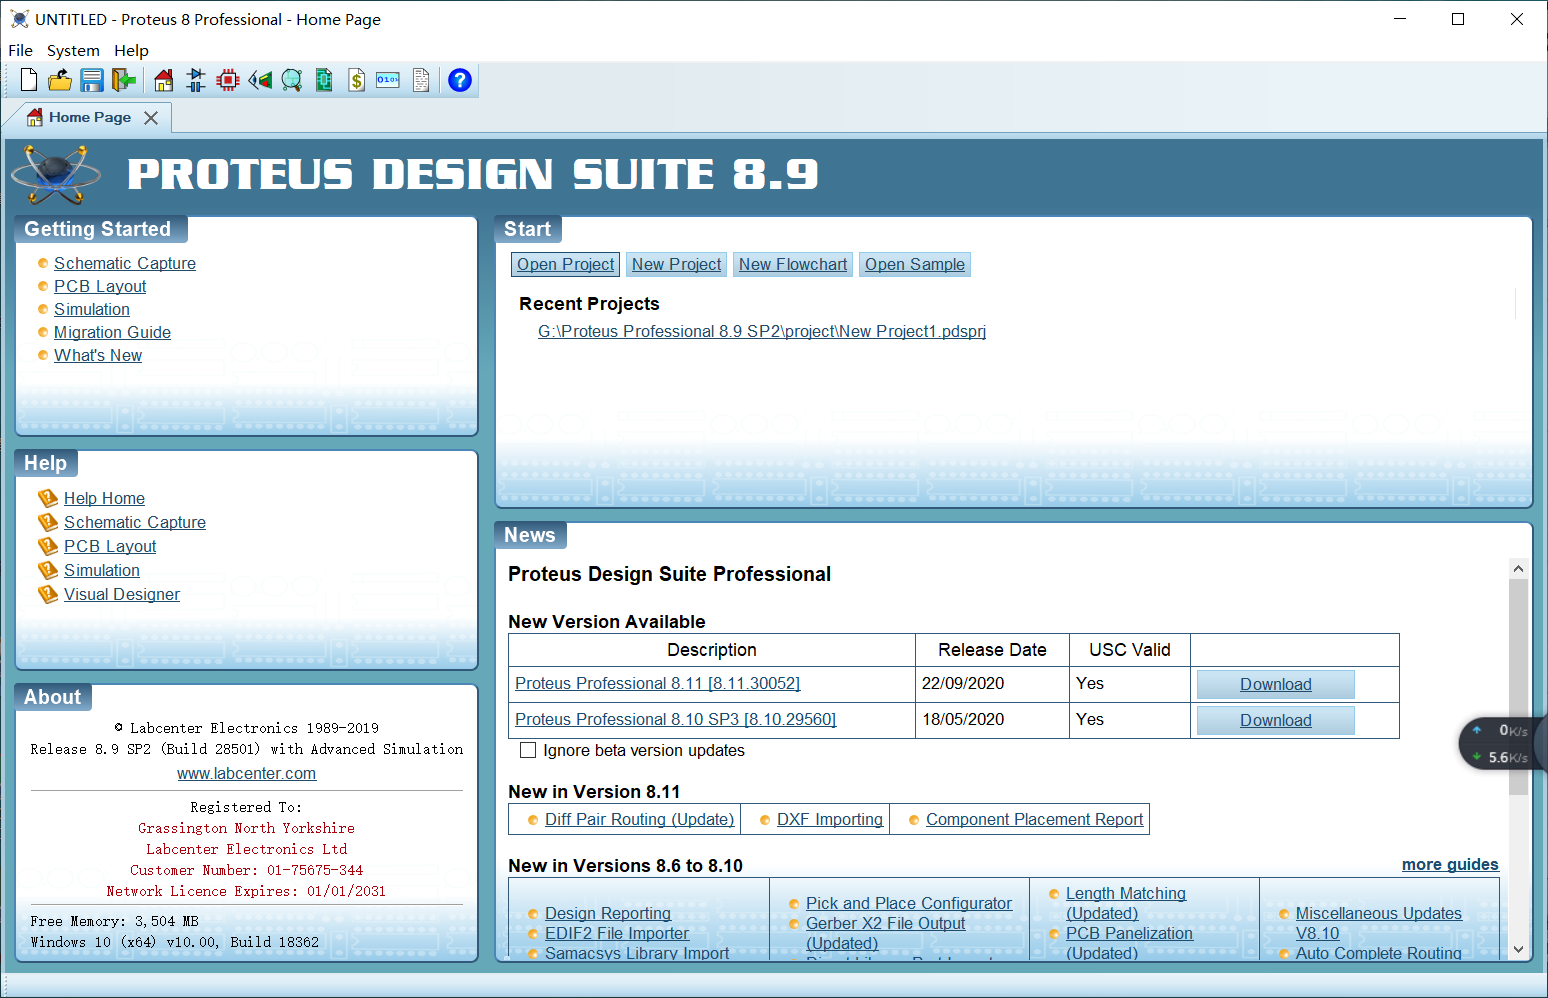
Task: Open the Design Reporting link
Action: [607, 913]
